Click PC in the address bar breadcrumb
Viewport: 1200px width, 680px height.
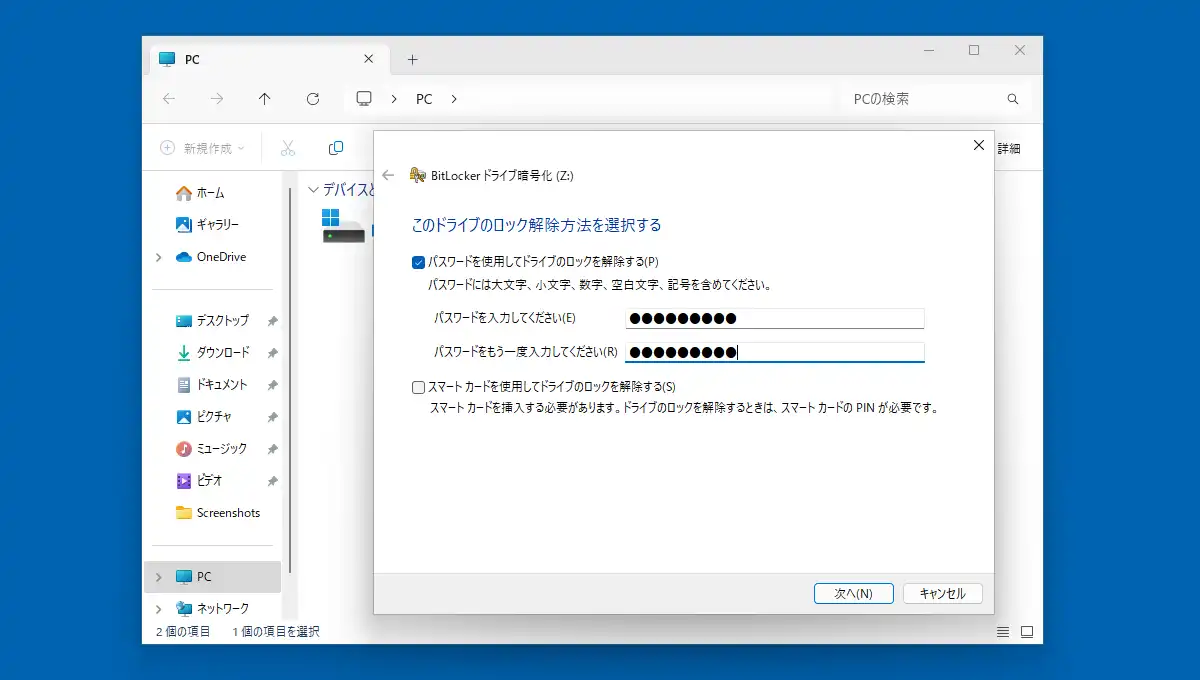(x=424, y=99)
